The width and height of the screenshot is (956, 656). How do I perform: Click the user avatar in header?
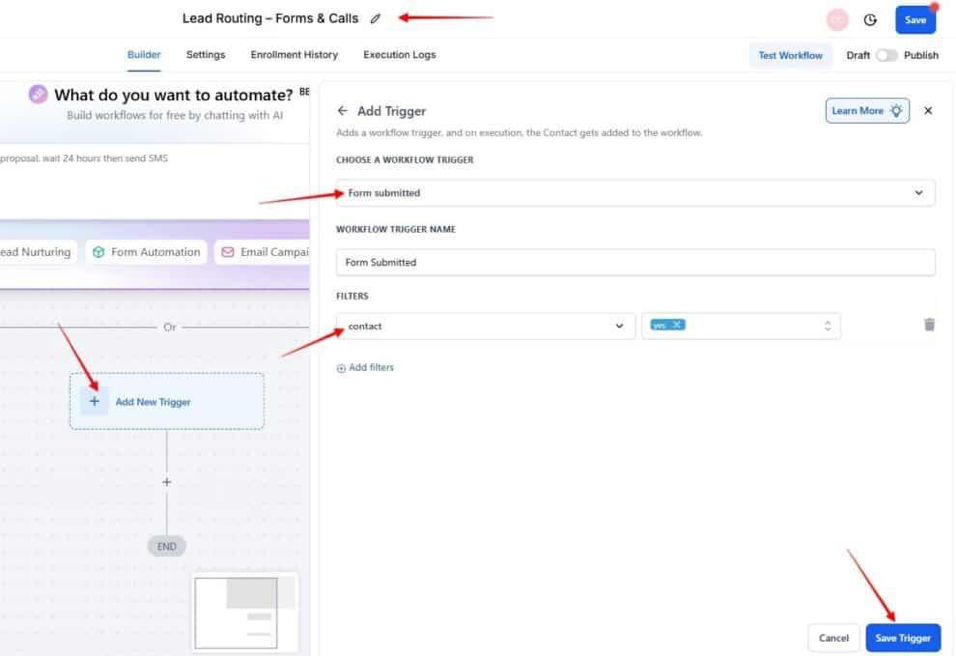(x=837, y=20)
